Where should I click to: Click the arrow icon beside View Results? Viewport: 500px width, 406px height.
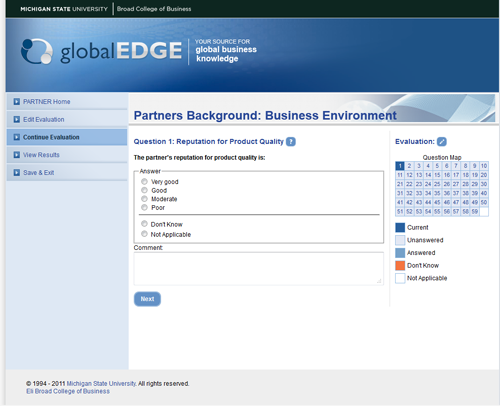click(x=17, y=155)
